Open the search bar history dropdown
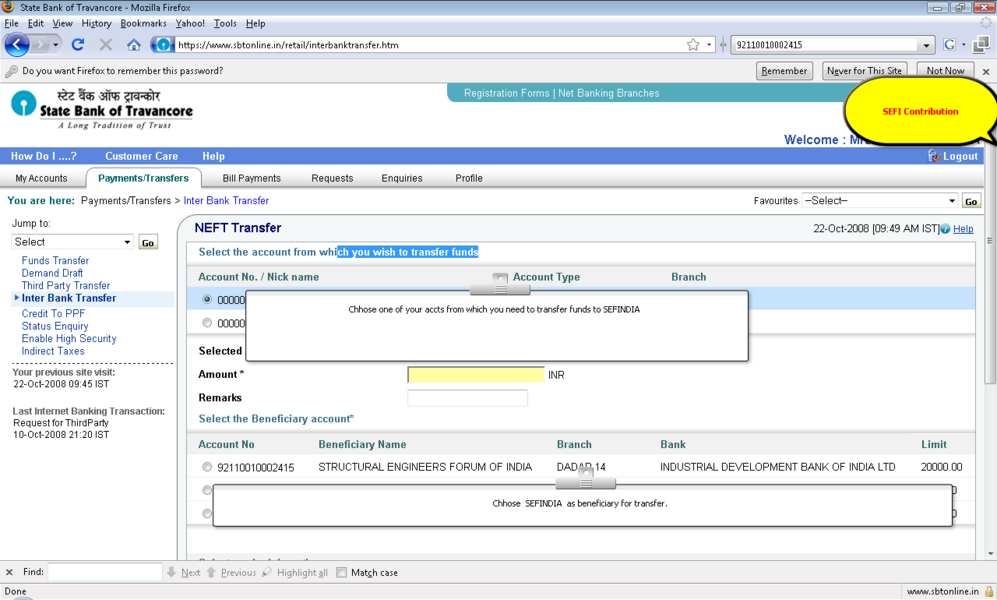Screen dimensions: 997x600 point(926,45)
